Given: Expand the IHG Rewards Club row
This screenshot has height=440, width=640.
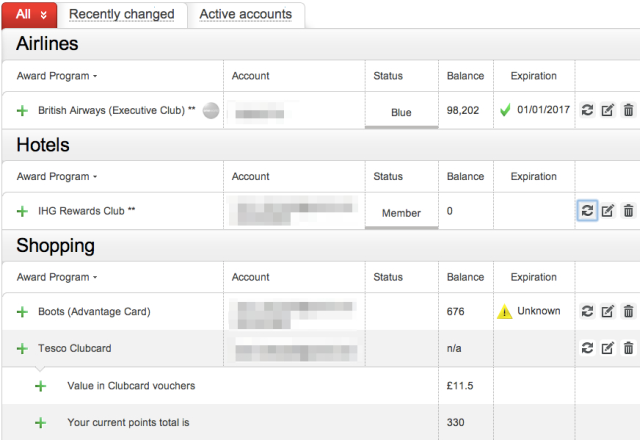Looking at the screenshot, I should click(x=22, y=211).
